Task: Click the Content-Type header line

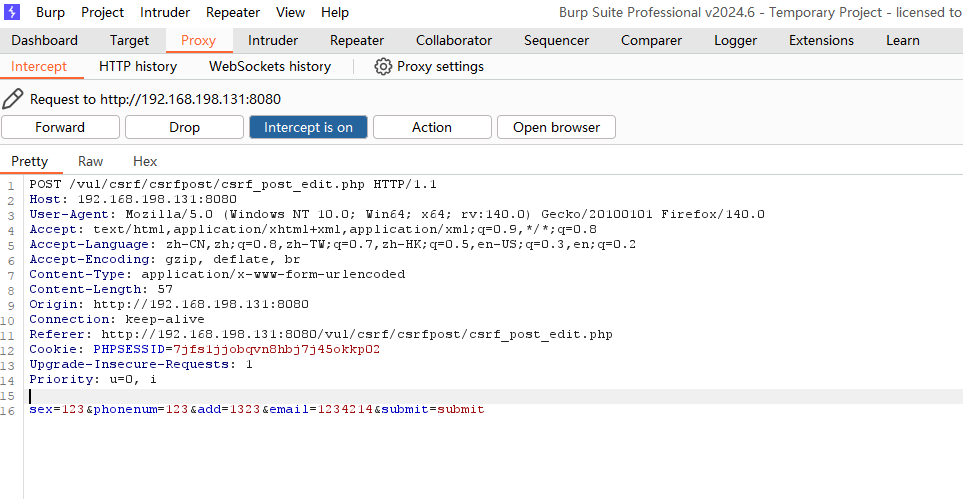Action: click(x=217, y=274)
